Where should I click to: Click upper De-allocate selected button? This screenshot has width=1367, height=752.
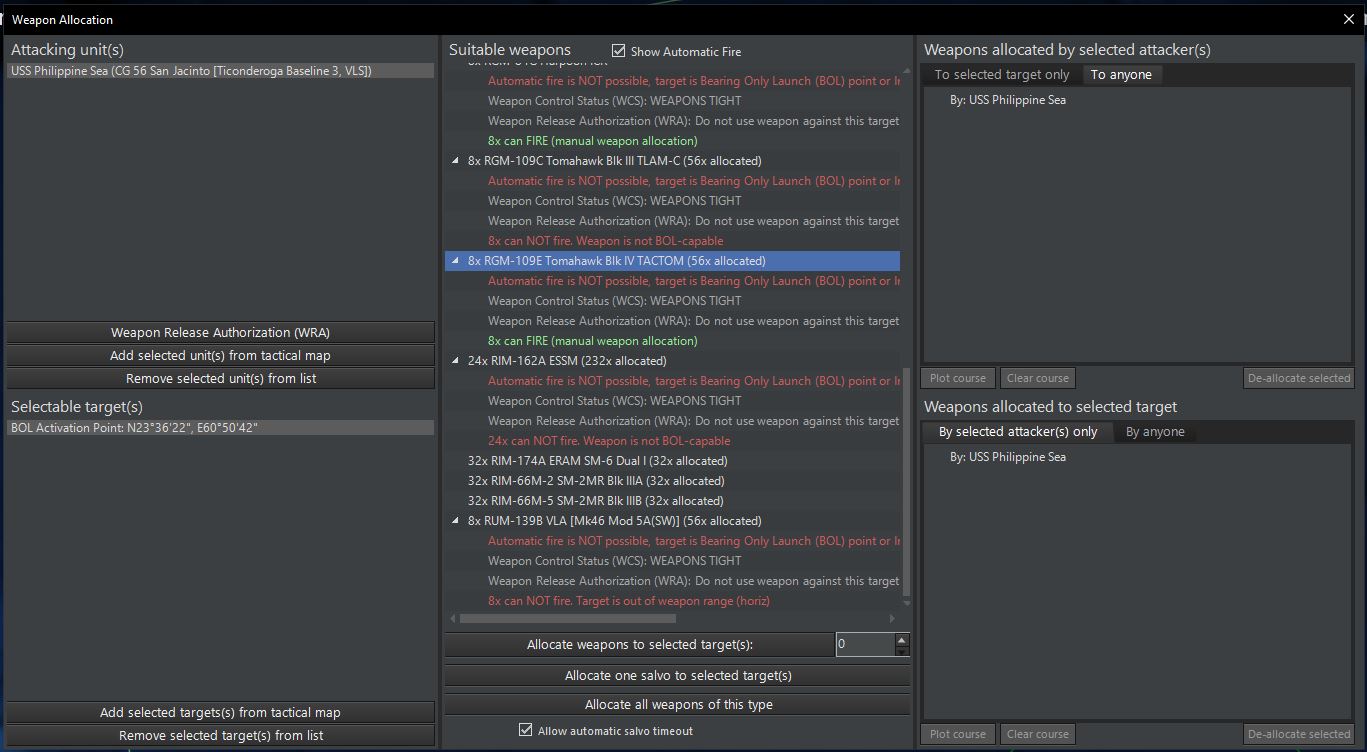1299,378
